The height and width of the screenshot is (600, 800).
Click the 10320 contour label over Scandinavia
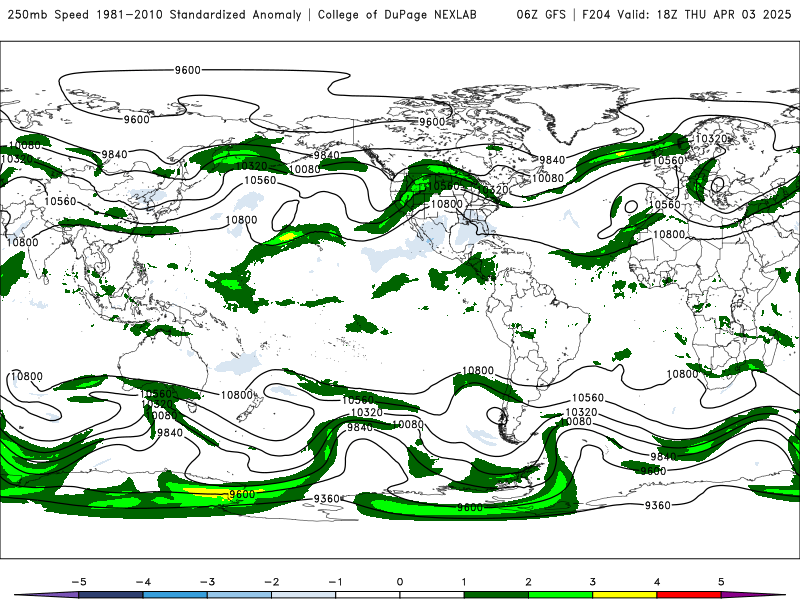tap(711, 139)
